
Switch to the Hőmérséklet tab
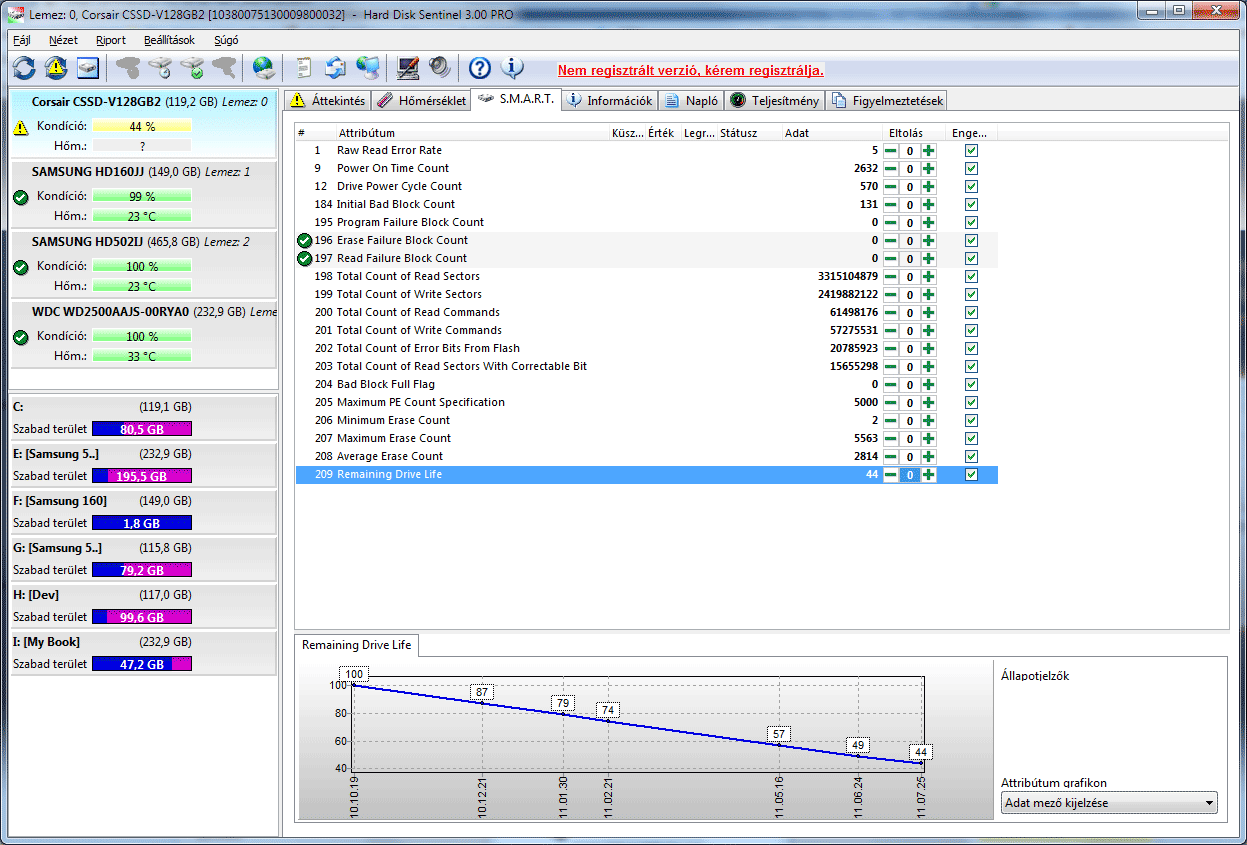[422, 101]
